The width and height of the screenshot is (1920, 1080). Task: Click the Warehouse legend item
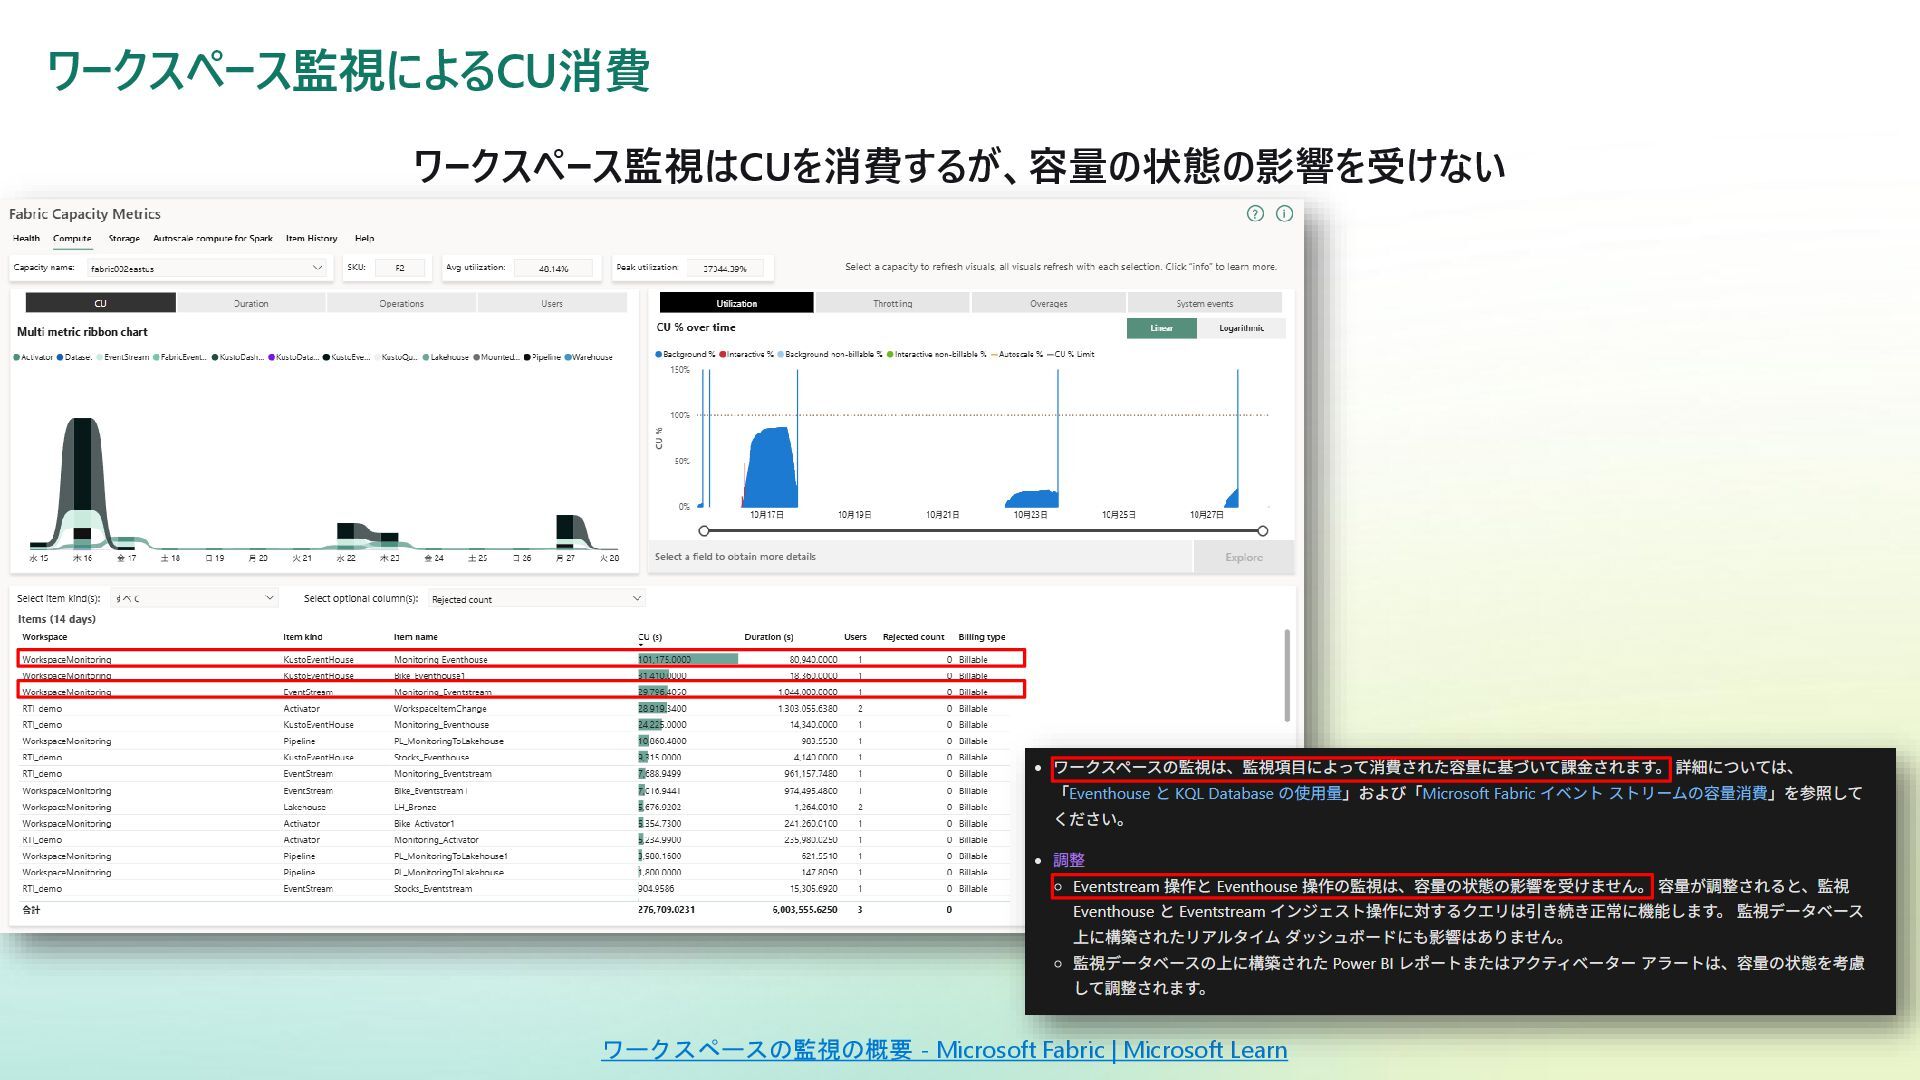(x=590, y=357)
